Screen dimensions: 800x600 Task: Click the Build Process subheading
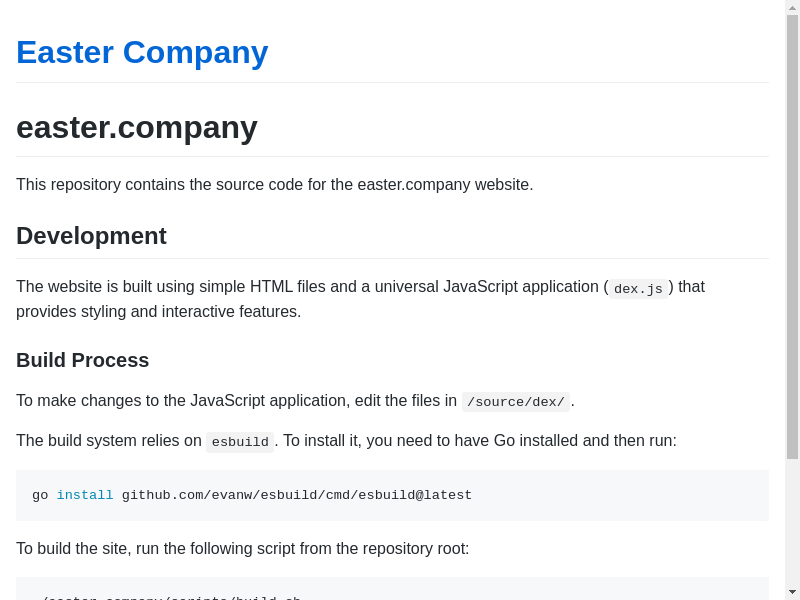tap(83, 360)
